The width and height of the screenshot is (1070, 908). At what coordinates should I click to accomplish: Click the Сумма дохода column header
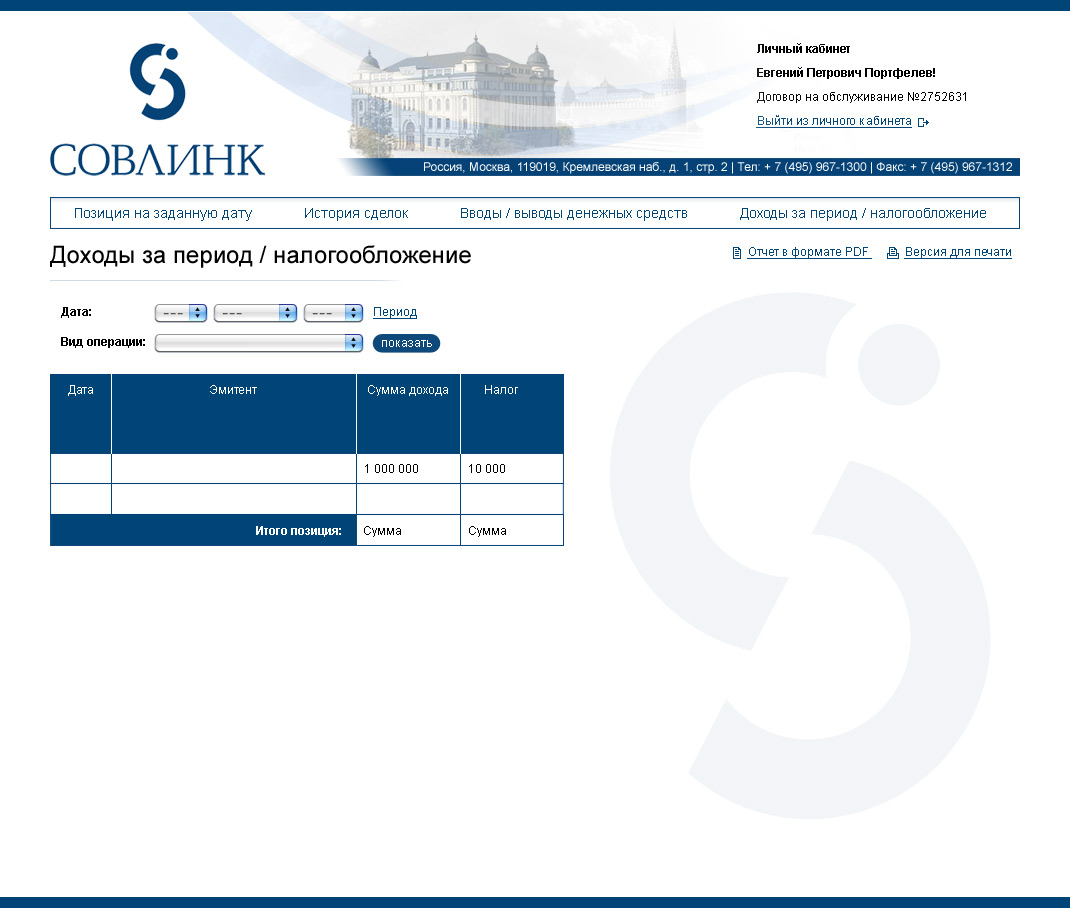click(408, 390)
